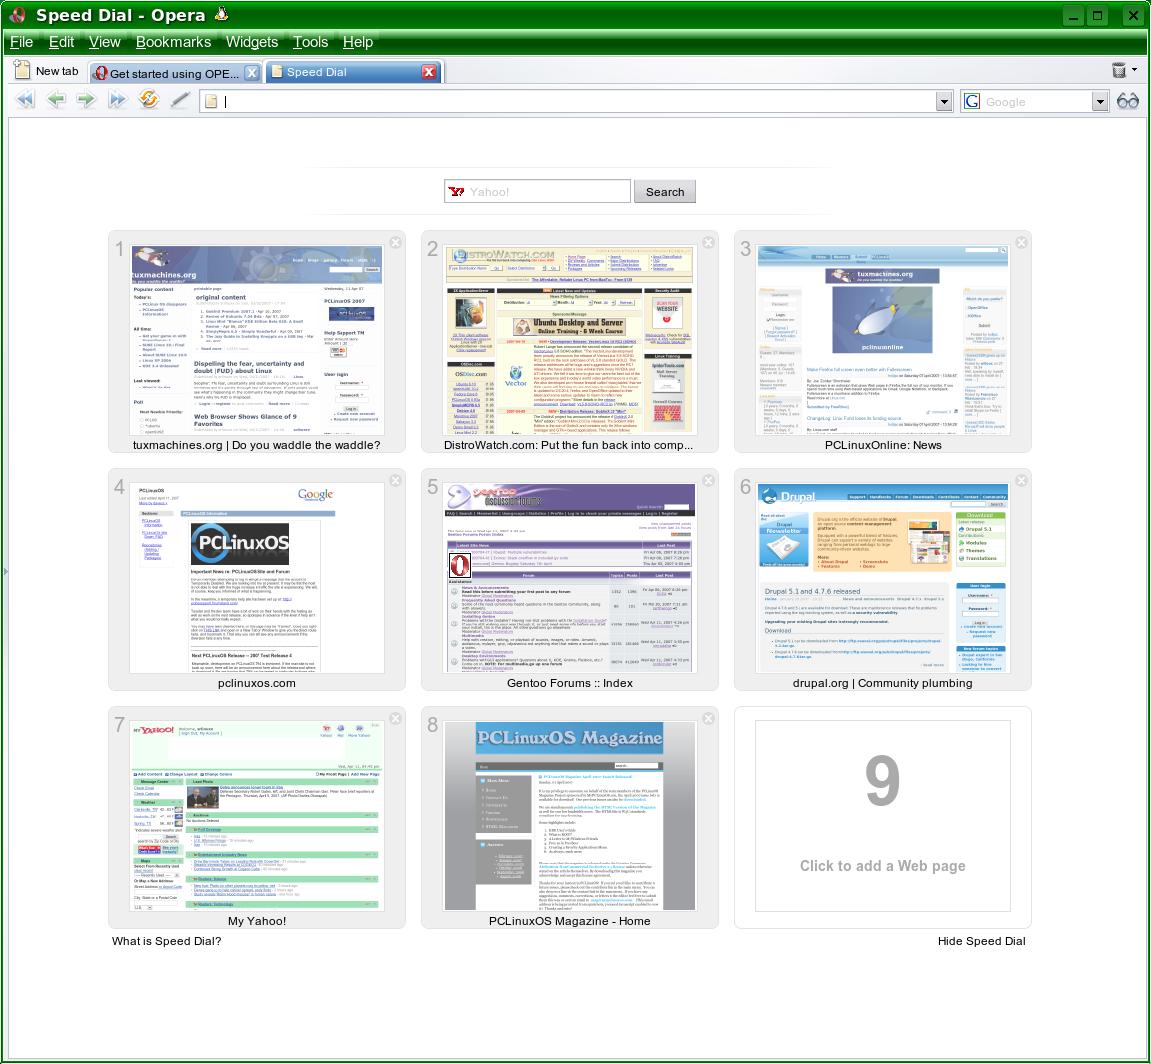Go back with the green left arrow
This screenshot has height=1064, width=1151.
(56, 100)
